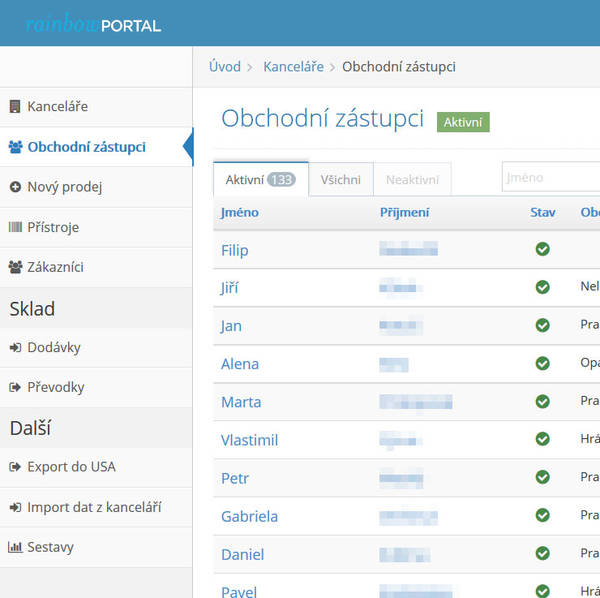Viewport: 600px width, 598px height.
Task: Switch to the Všichni tab
Action: coord(341,179)
